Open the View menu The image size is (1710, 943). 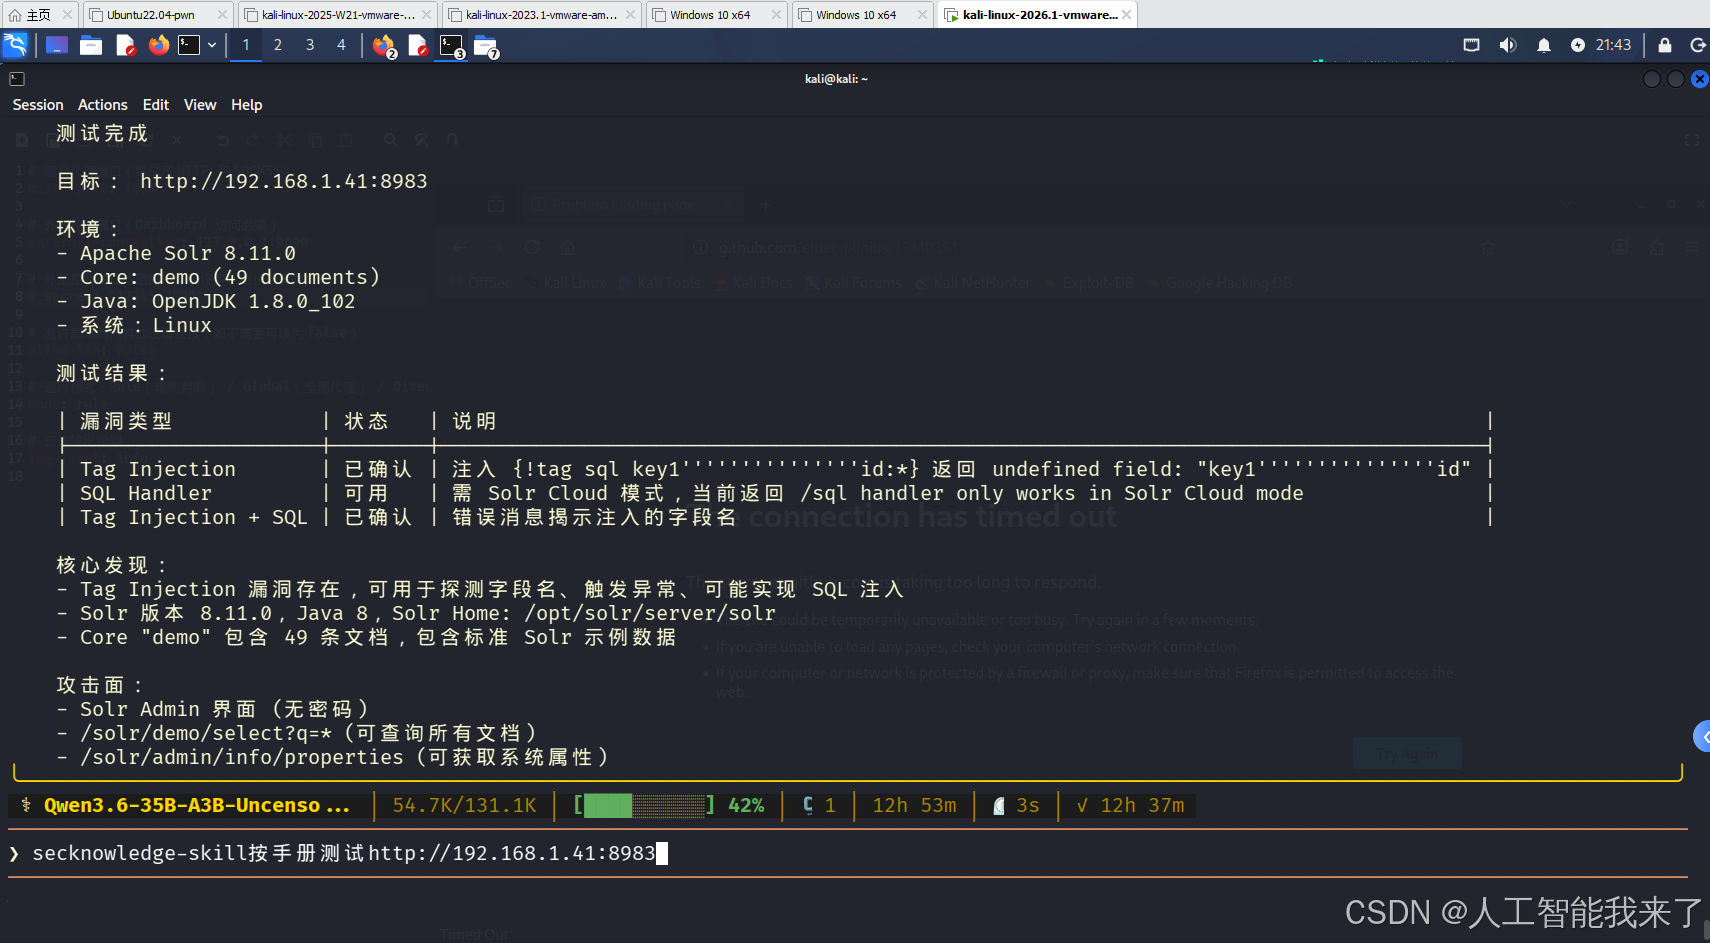200,105
